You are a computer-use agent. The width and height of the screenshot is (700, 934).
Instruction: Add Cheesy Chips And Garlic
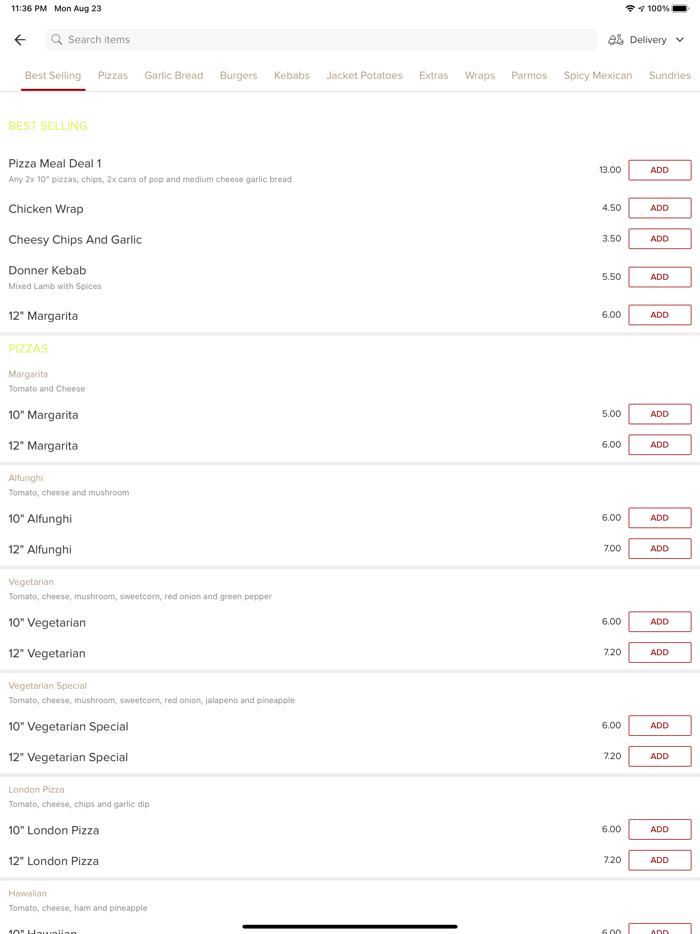659,239
